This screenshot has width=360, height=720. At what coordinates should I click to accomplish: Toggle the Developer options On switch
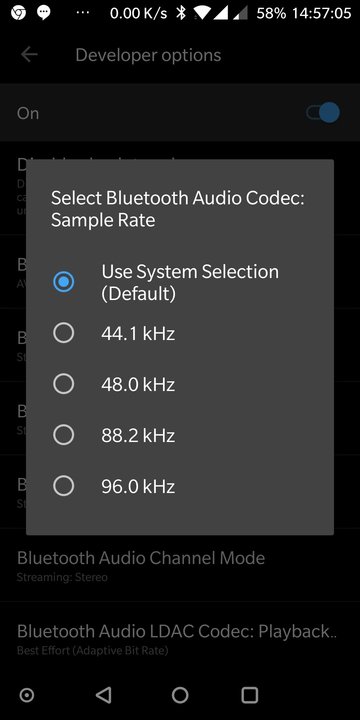tap(323, 113)
